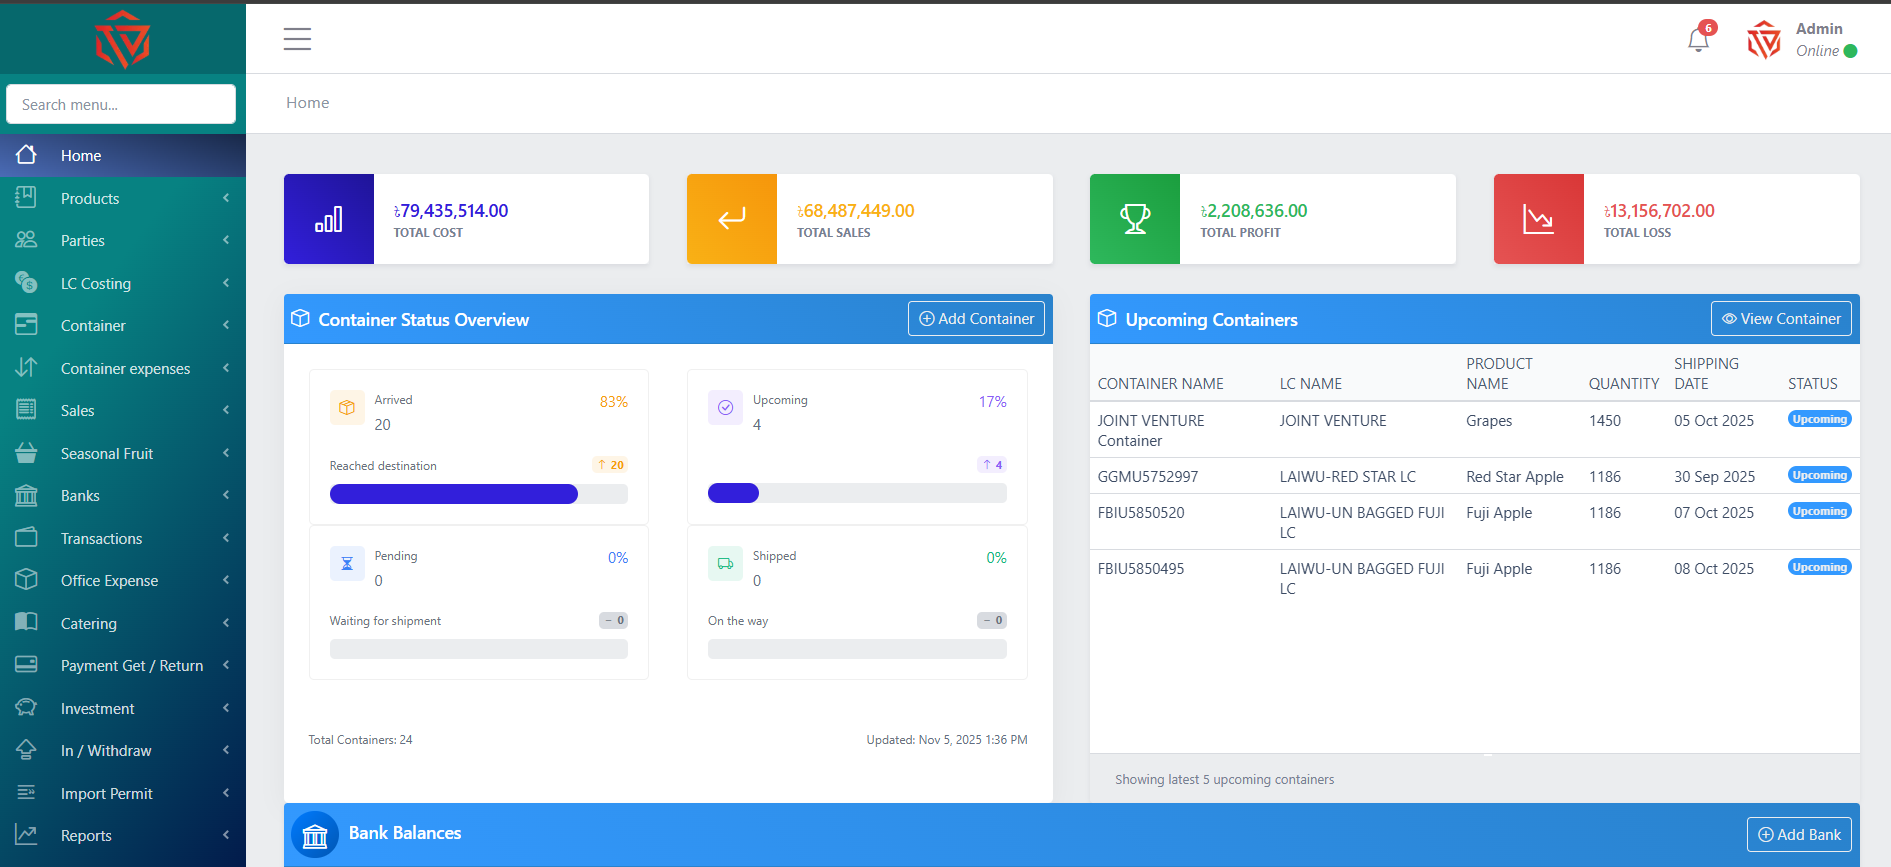Viewport: 1891px width, 867px height.
Task: Open the Import Permit menu item
Action: pos(123,793)
